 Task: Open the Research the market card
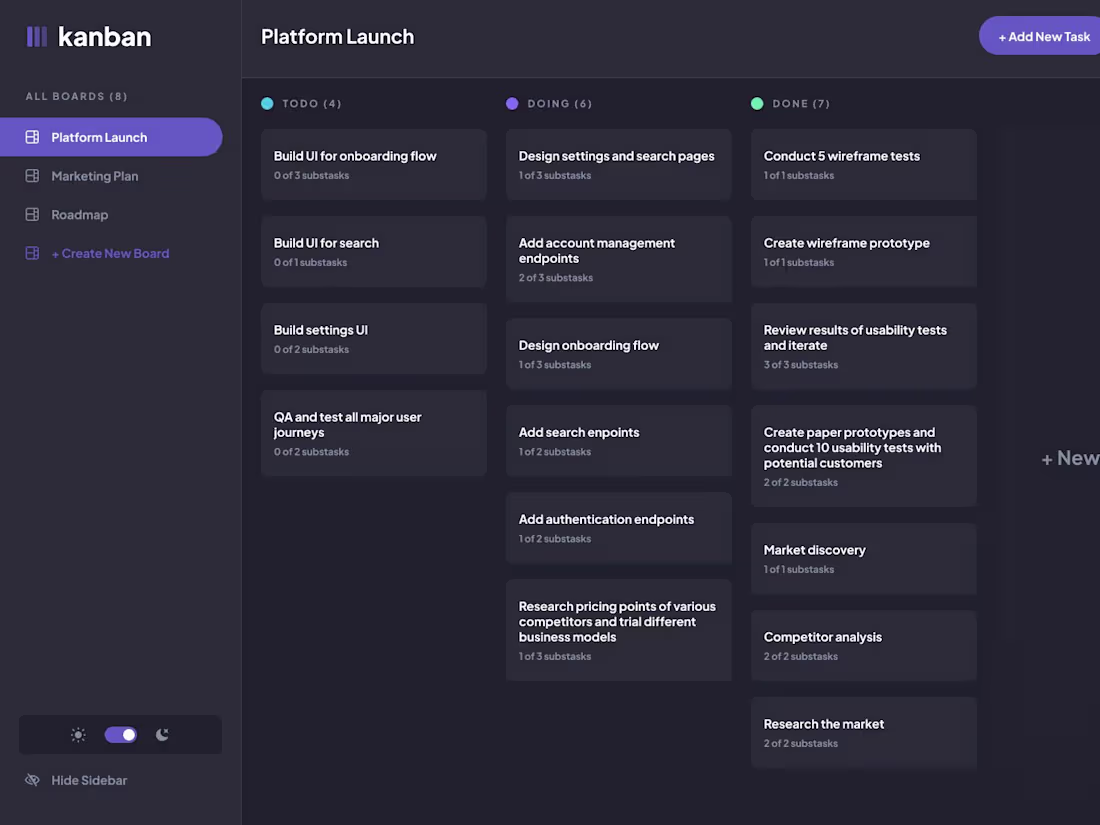[x=863, y=732]
